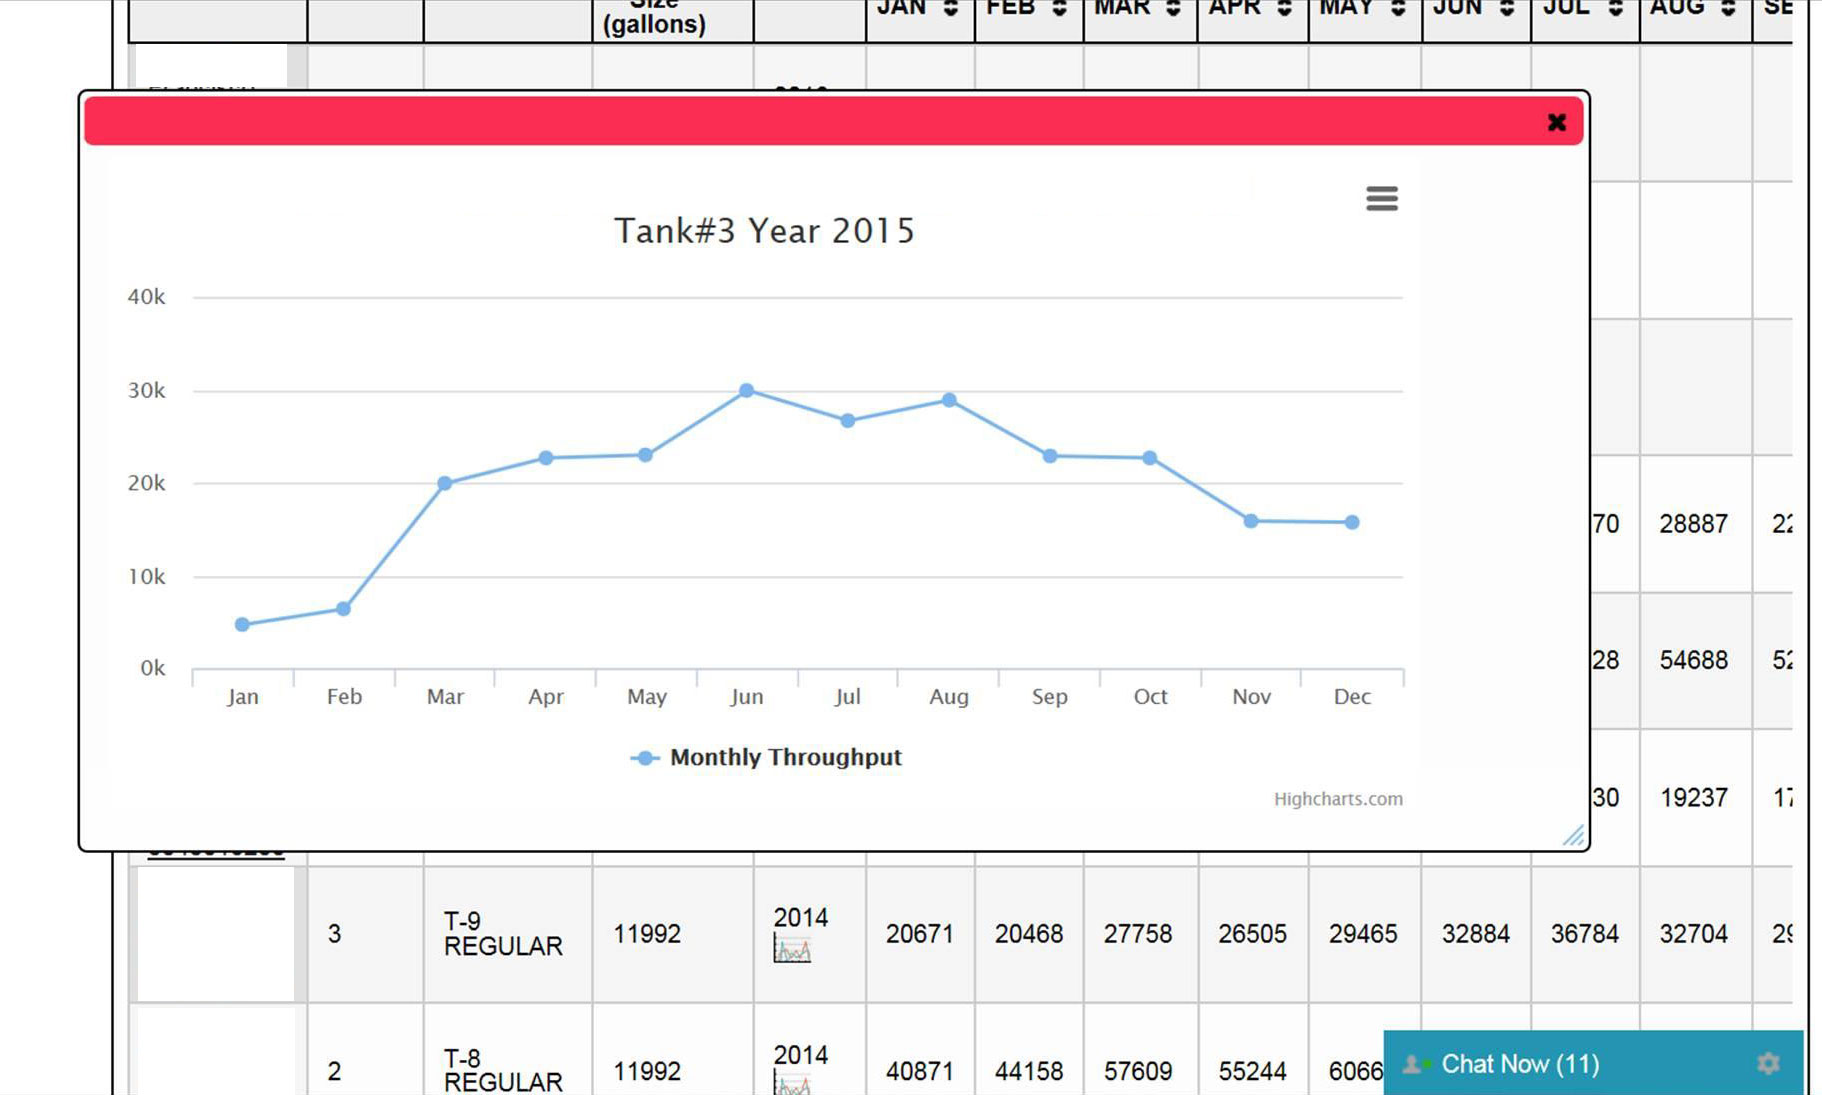The image size is (1822, 1095).
Task: Sort by the JUN column arrows
Action: [x=1506, y=9]
